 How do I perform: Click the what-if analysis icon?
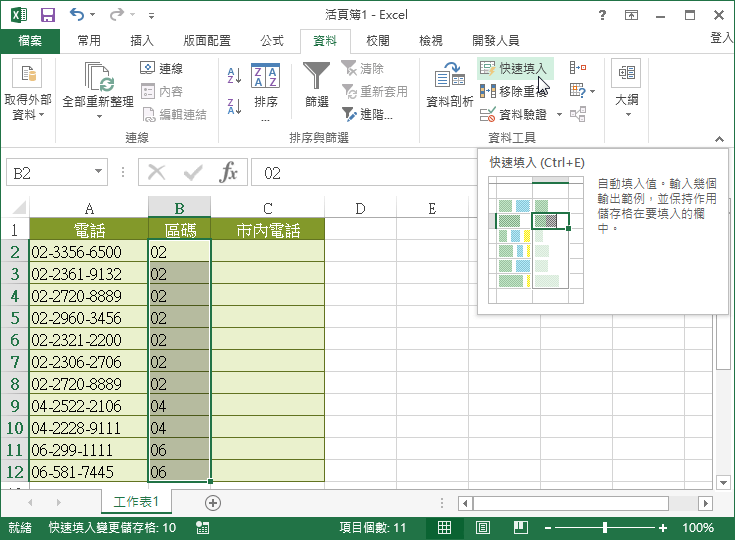pos(578,91)
